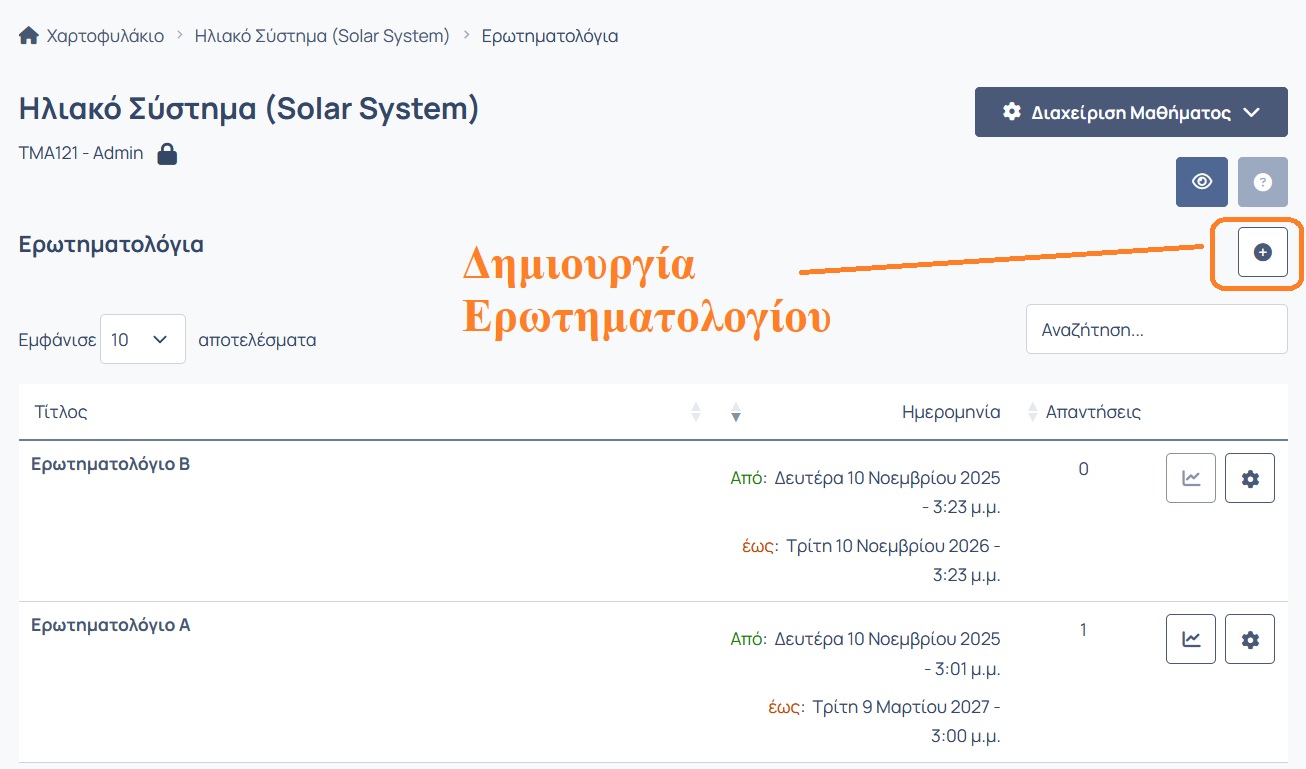The height and width of the screenshot is (769, 1306).
Task: Sort table by Τίτλος column
Action: coord(61,412)
